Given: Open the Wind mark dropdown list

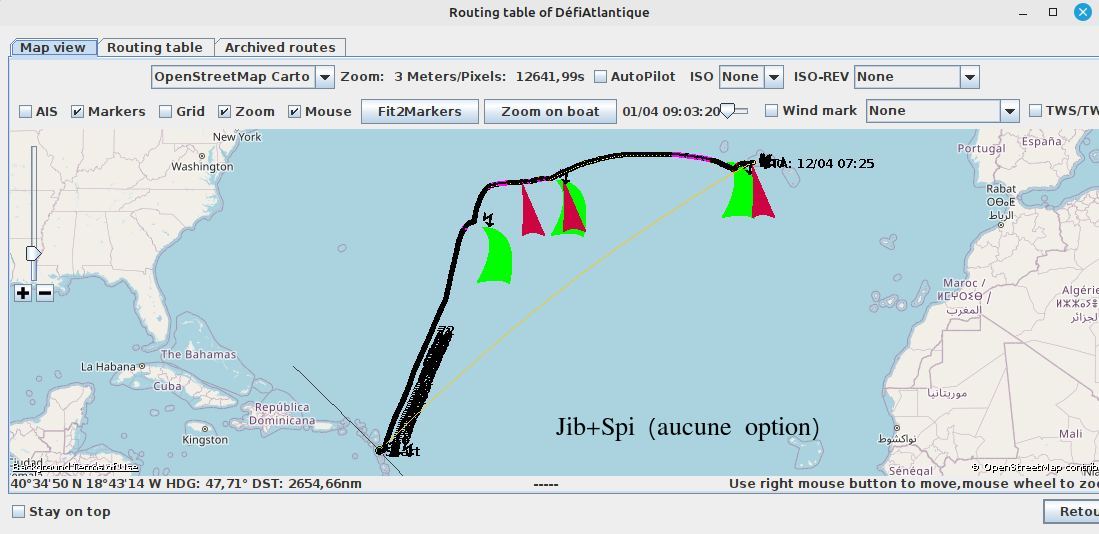Looking at the screenshot, I should [1009, 111].
